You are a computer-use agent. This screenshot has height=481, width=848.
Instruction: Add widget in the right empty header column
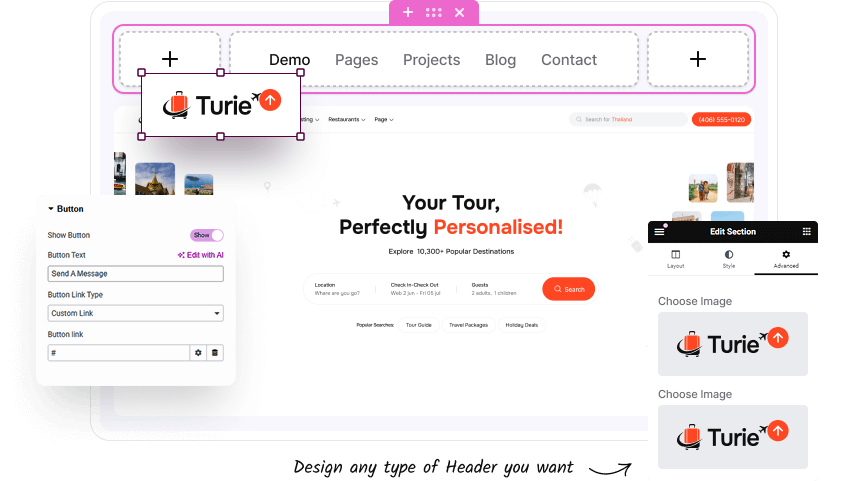tap(698, 59)
